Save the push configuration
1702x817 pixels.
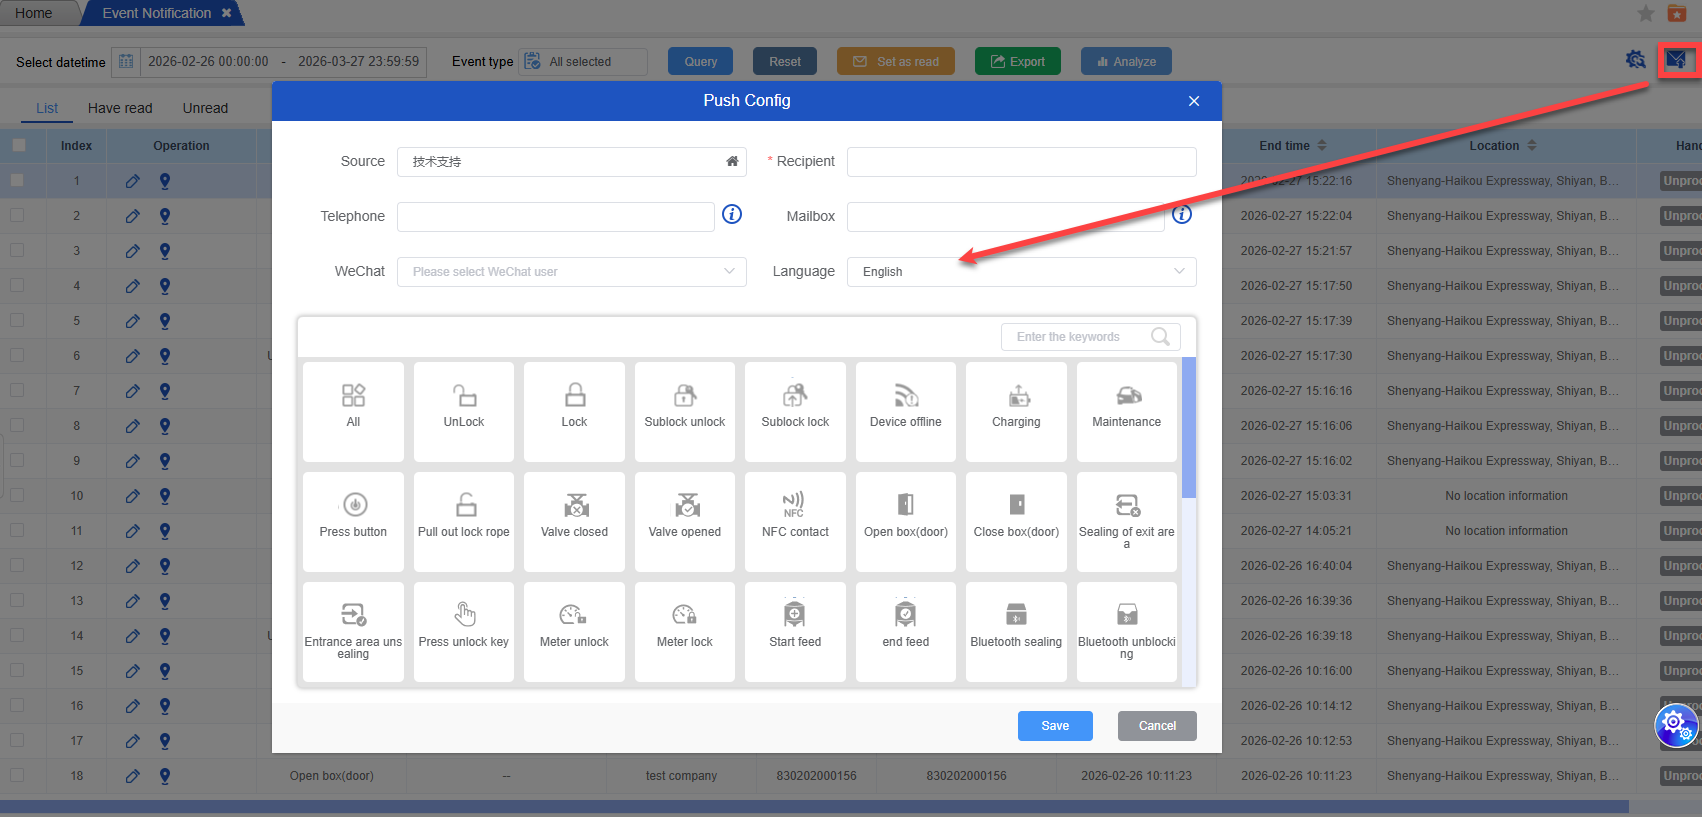[x=1054, y=726]
